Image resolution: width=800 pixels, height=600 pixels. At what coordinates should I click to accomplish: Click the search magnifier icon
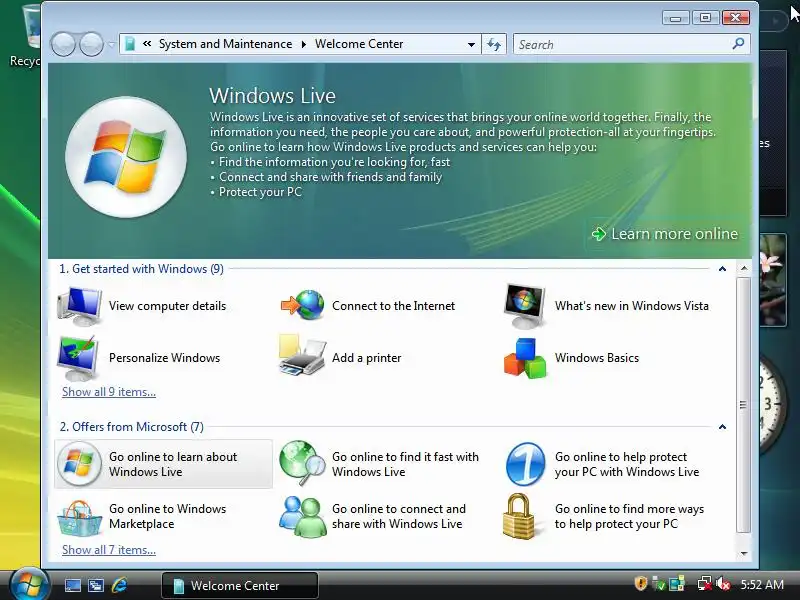pos(738,44)
